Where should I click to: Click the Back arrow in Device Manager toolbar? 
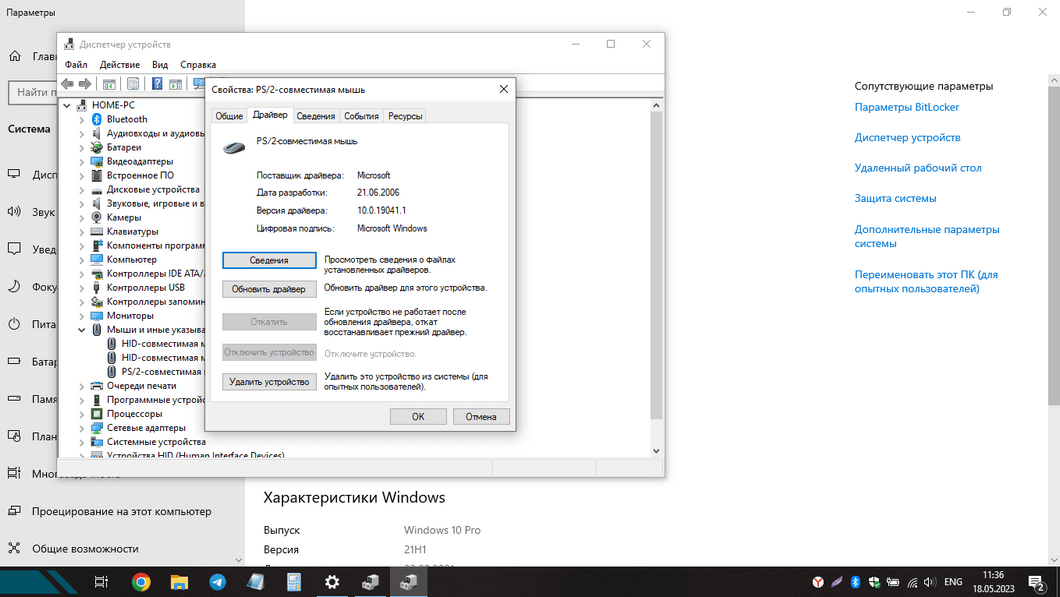(67, 85)
